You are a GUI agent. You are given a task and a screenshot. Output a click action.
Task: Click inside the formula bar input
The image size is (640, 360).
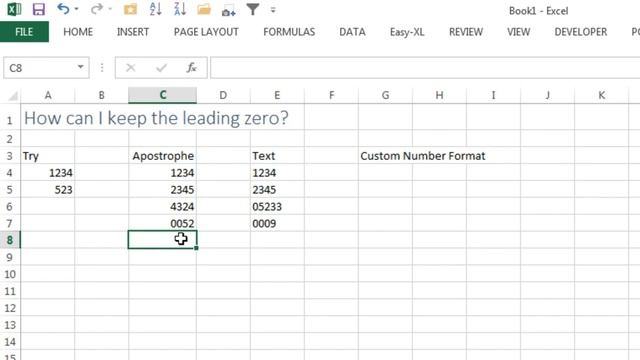coord(424,68)
